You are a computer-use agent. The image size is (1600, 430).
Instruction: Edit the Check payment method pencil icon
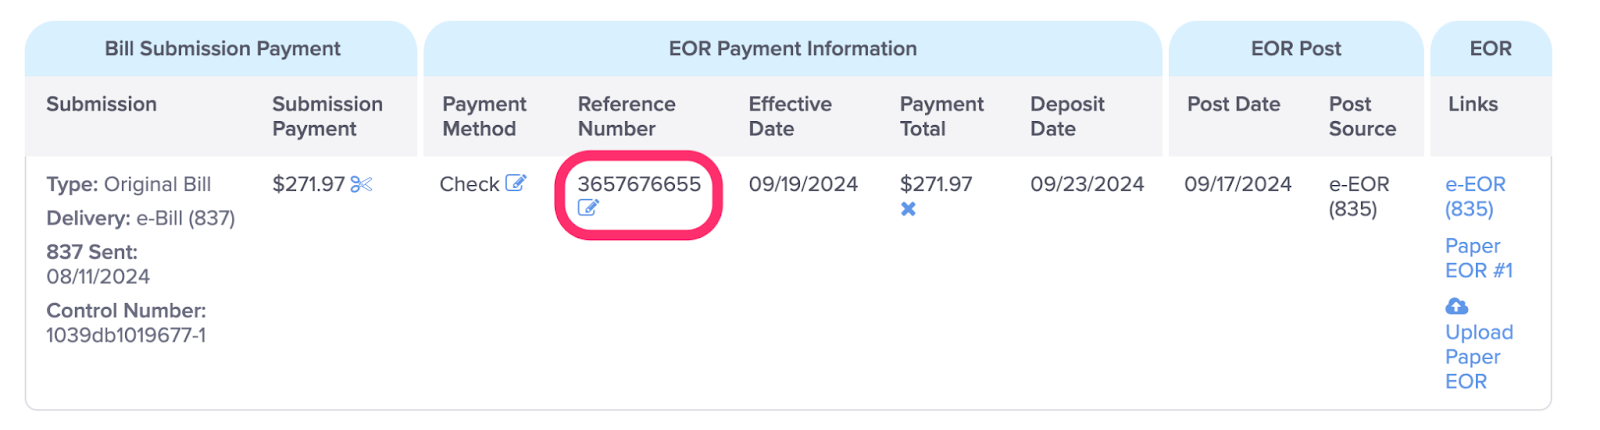pyautogui.click(x=515, y=183)
